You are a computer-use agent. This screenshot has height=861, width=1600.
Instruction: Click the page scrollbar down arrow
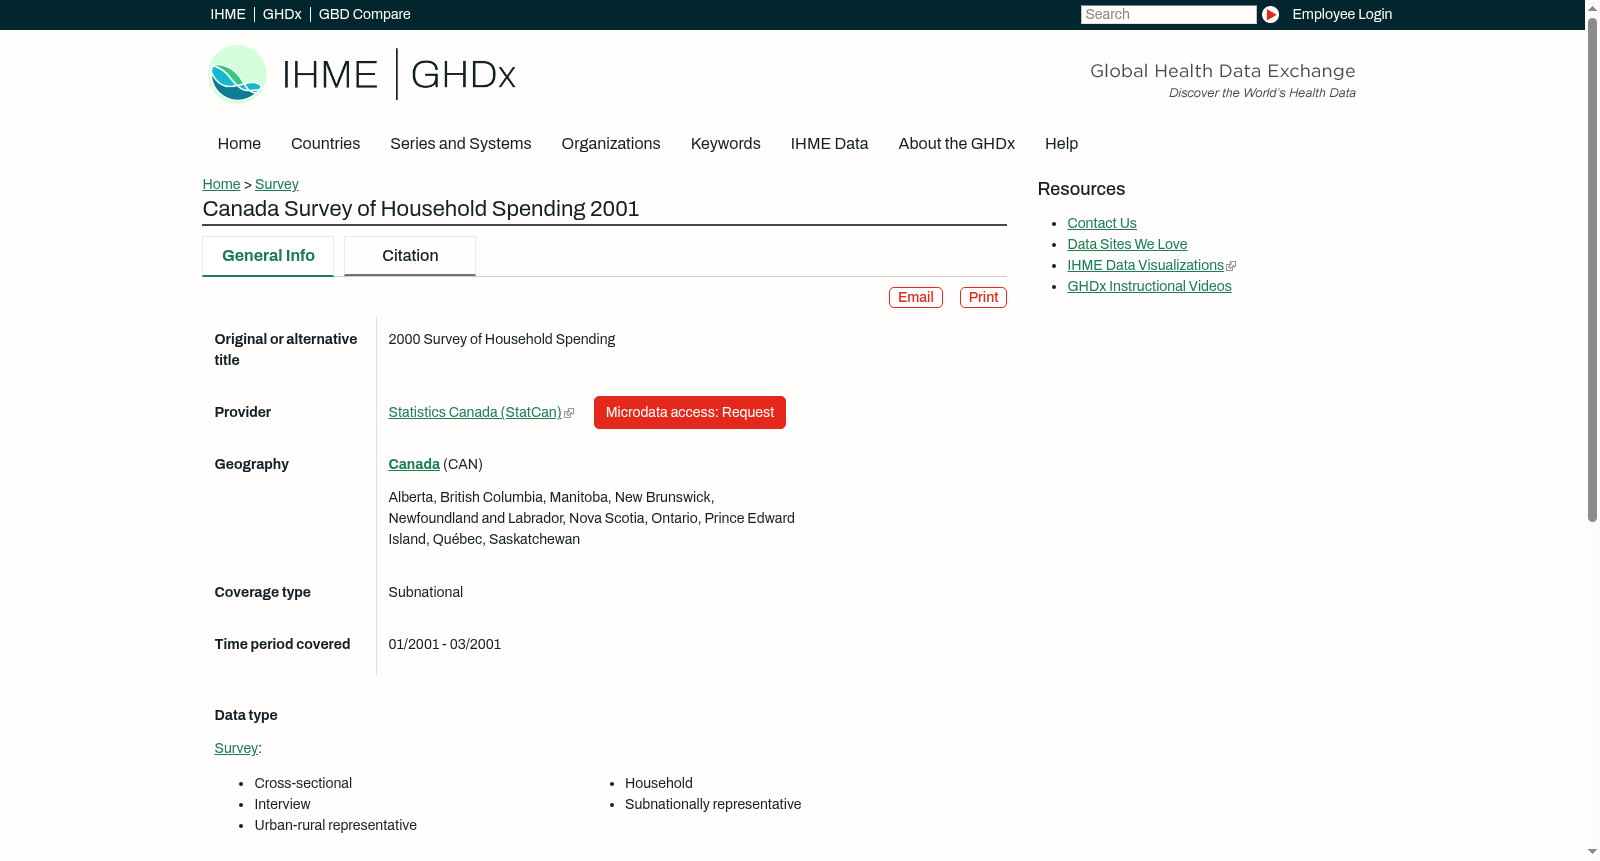(1592, 852)
